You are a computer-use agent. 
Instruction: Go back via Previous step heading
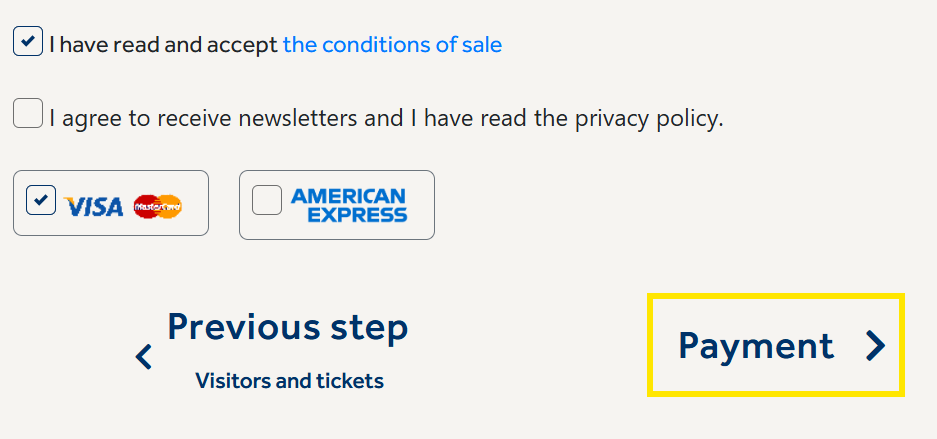288,327
